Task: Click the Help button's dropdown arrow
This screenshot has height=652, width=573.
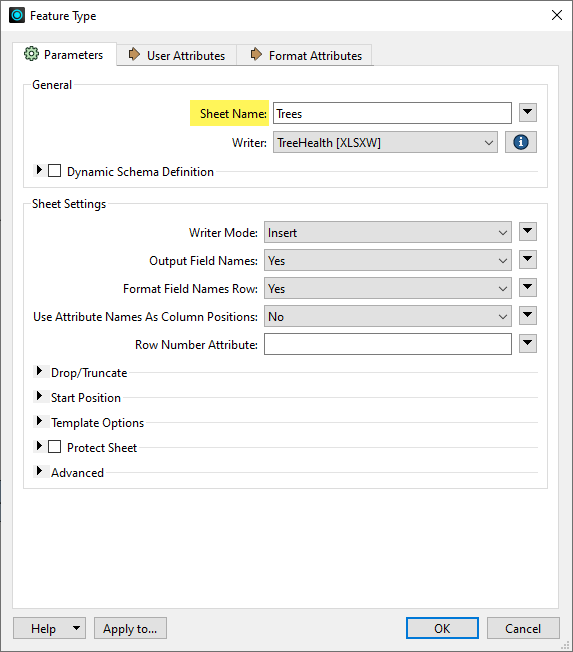Action: tap(77, 628)
